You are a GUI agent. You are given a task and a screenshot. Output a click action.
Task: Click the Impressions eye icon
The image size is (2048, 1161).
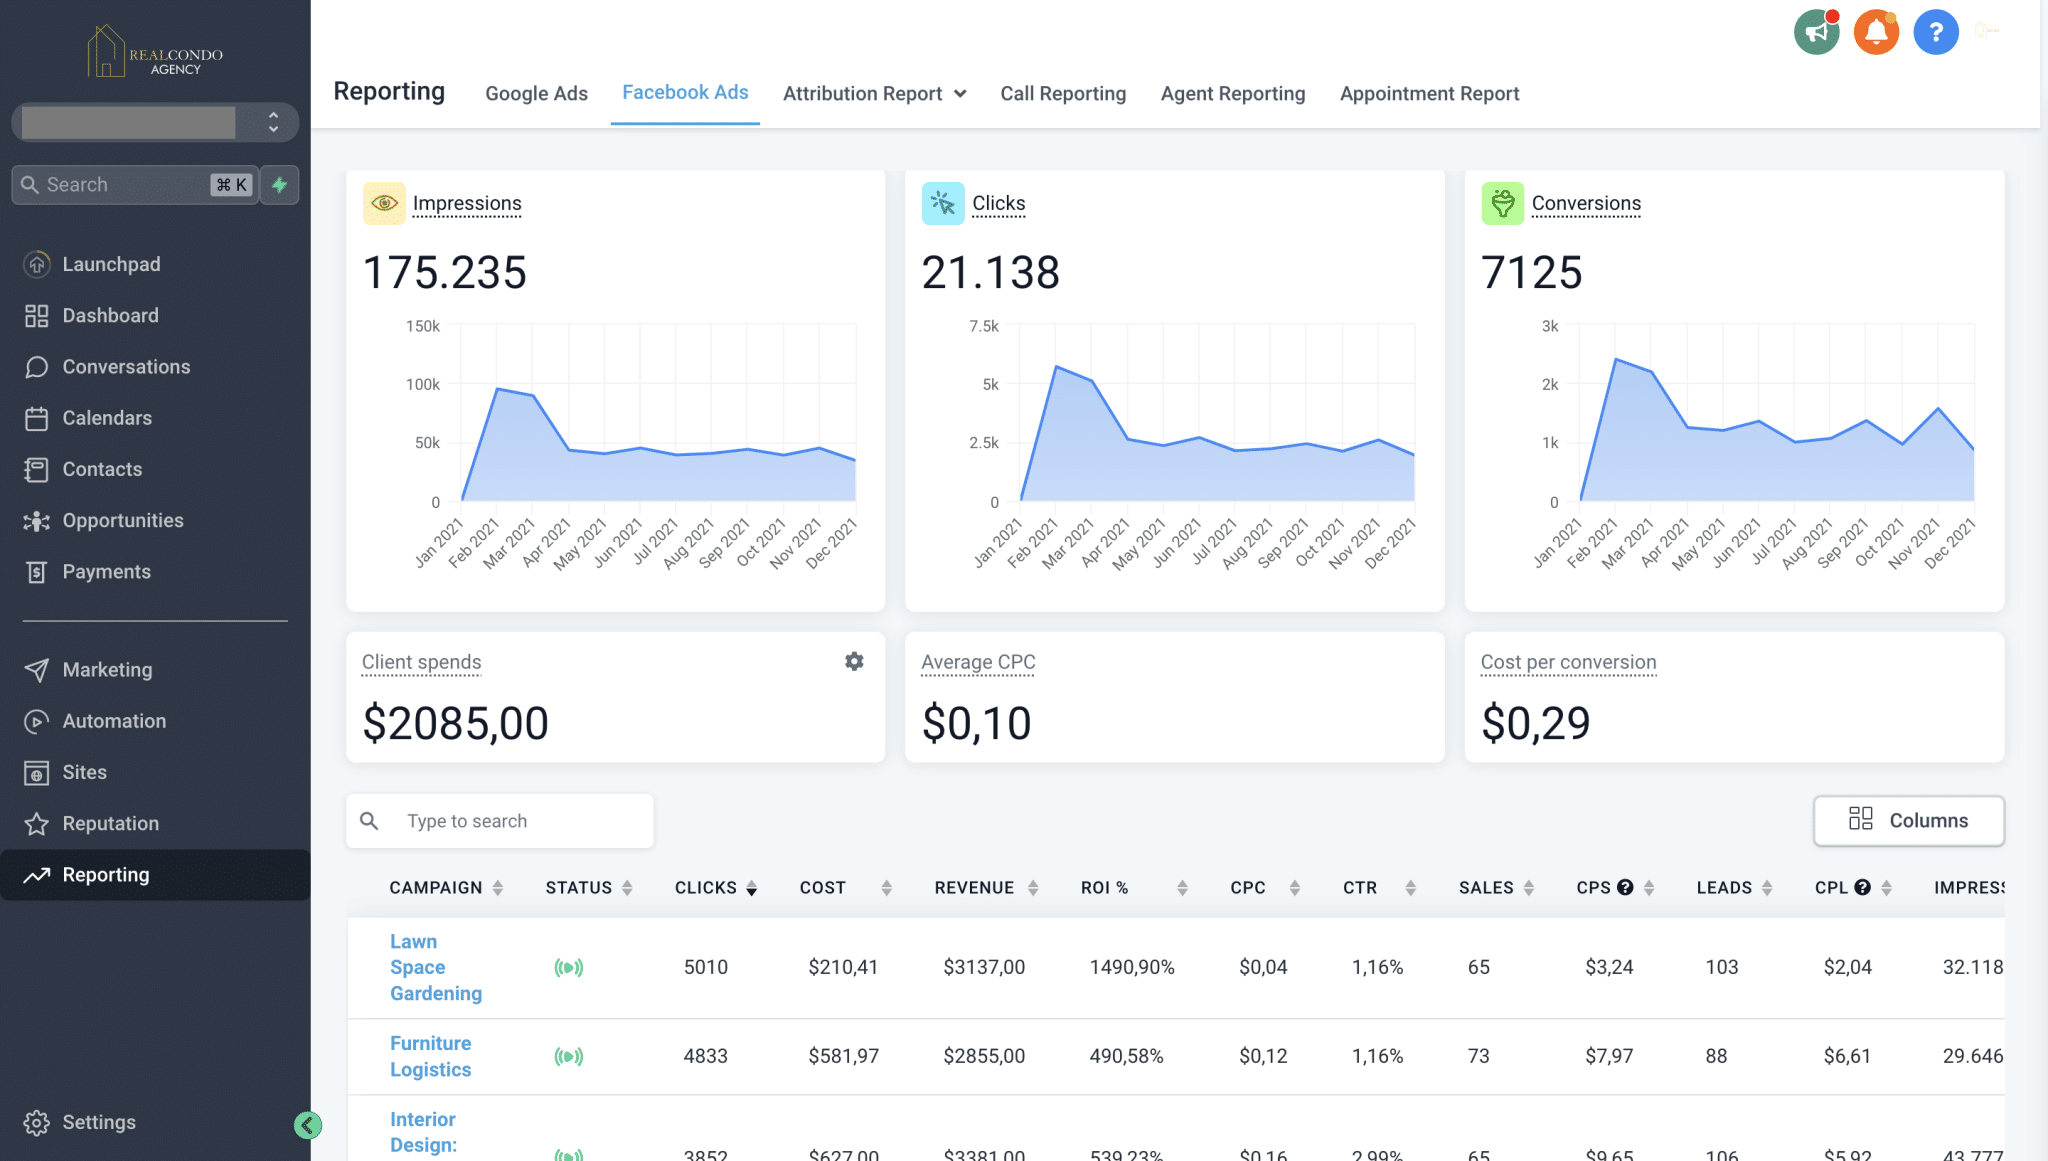[x=384, y=203]
